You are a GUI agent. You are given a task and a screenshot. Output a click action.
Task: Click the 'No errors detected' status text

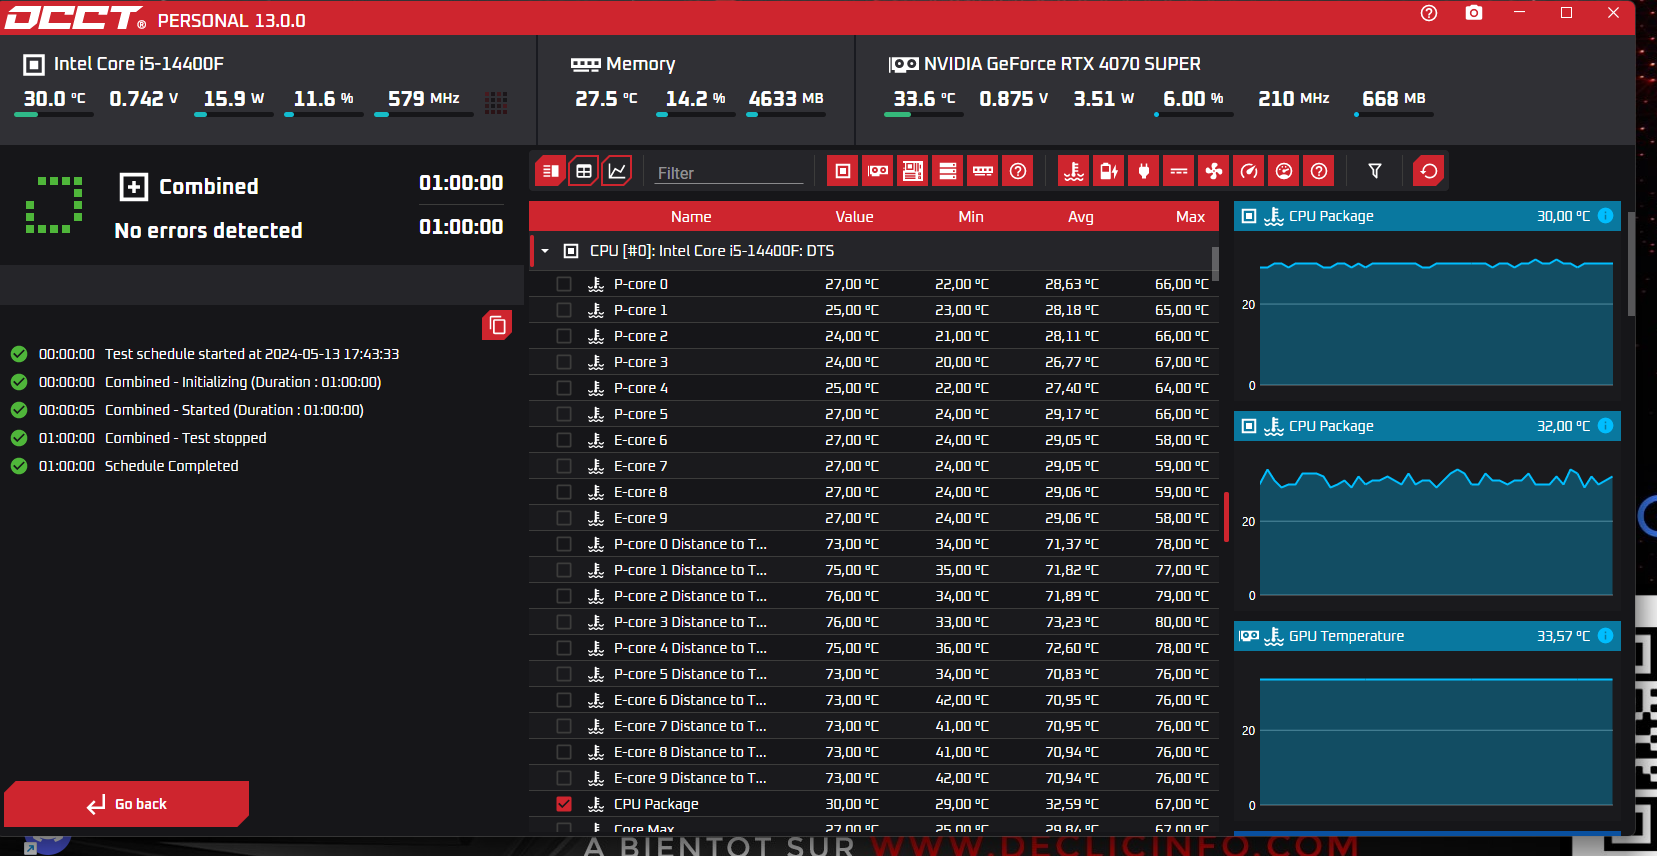[208, 231]
